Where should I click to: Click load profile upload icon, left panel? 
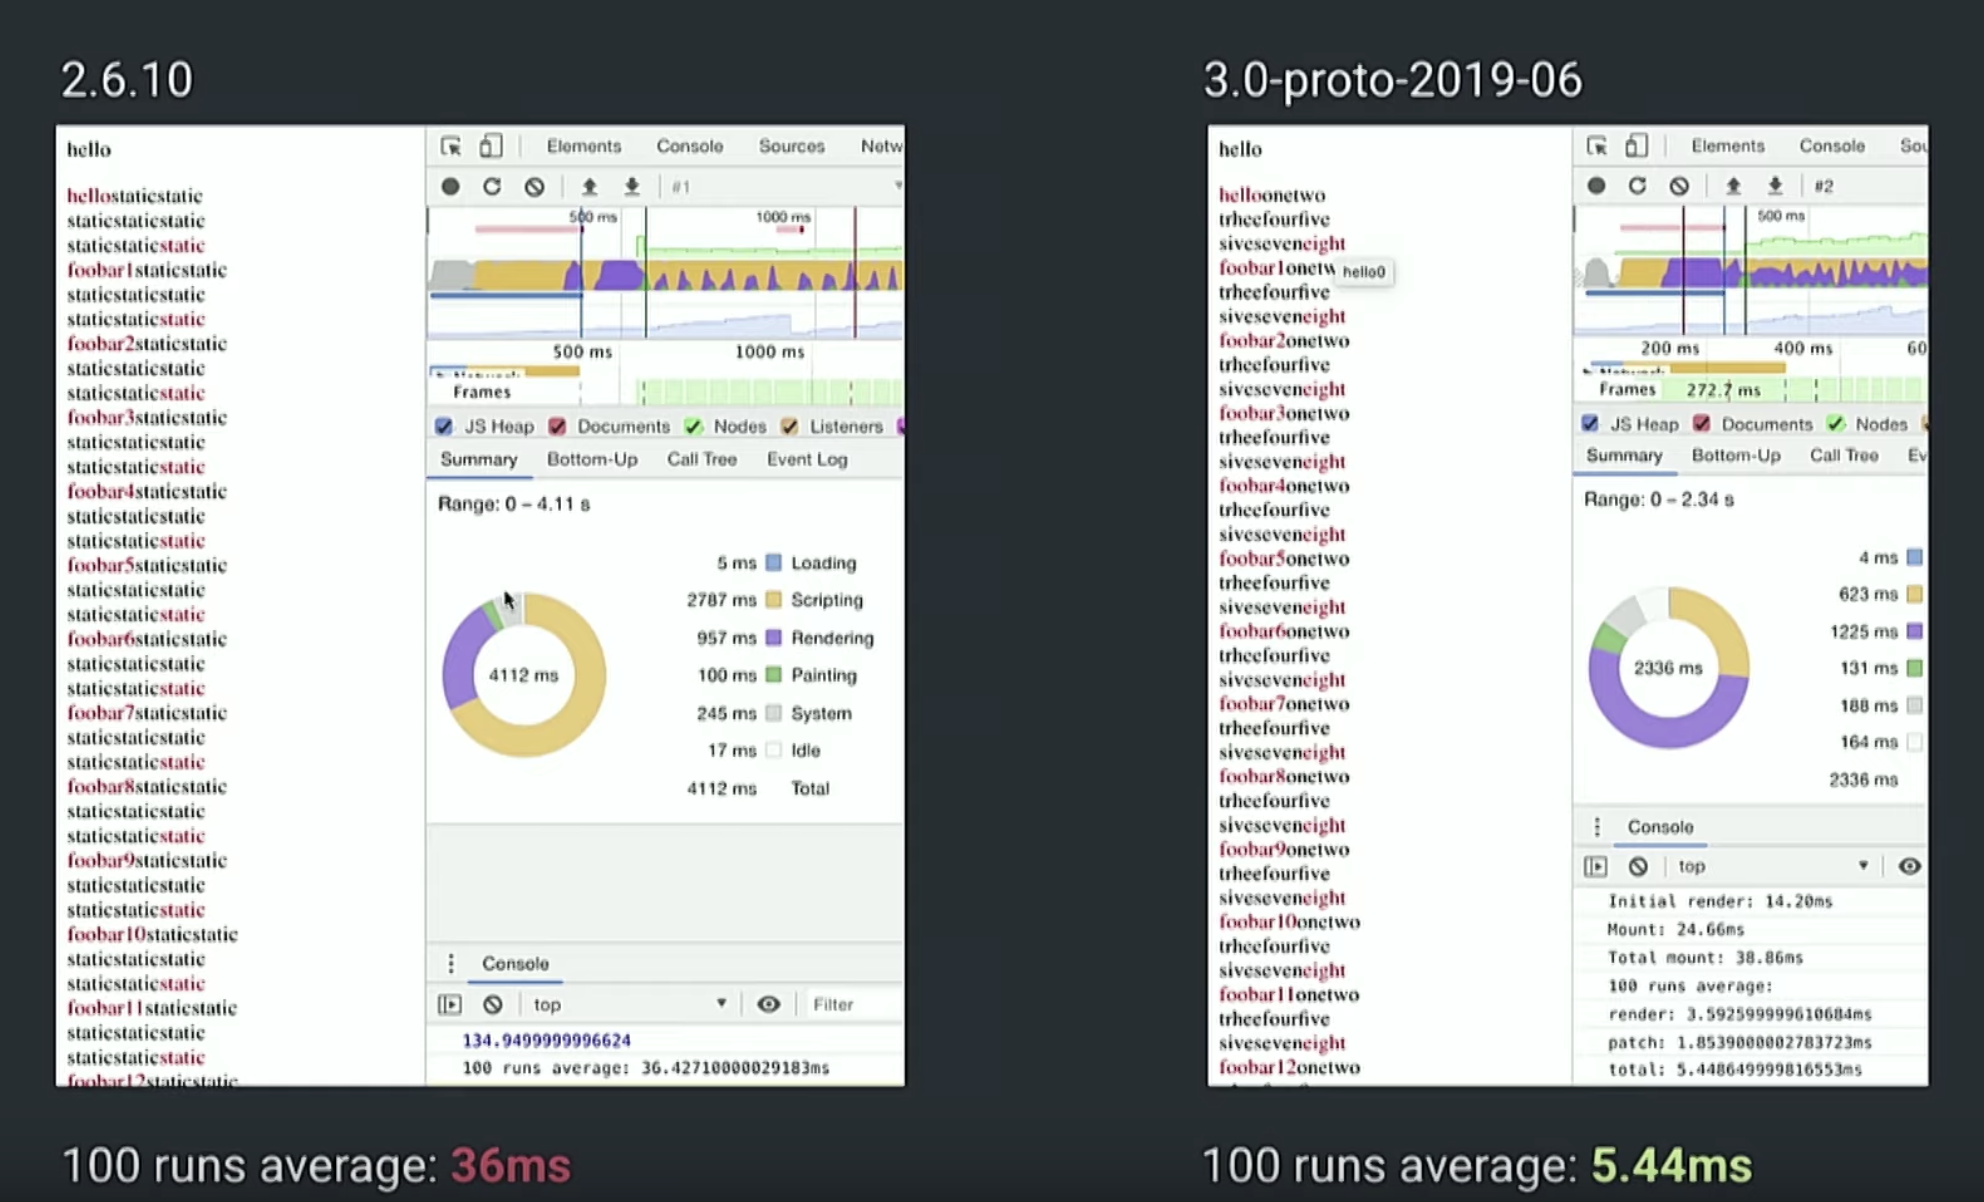pyautogui.click(x=589, y=187)
